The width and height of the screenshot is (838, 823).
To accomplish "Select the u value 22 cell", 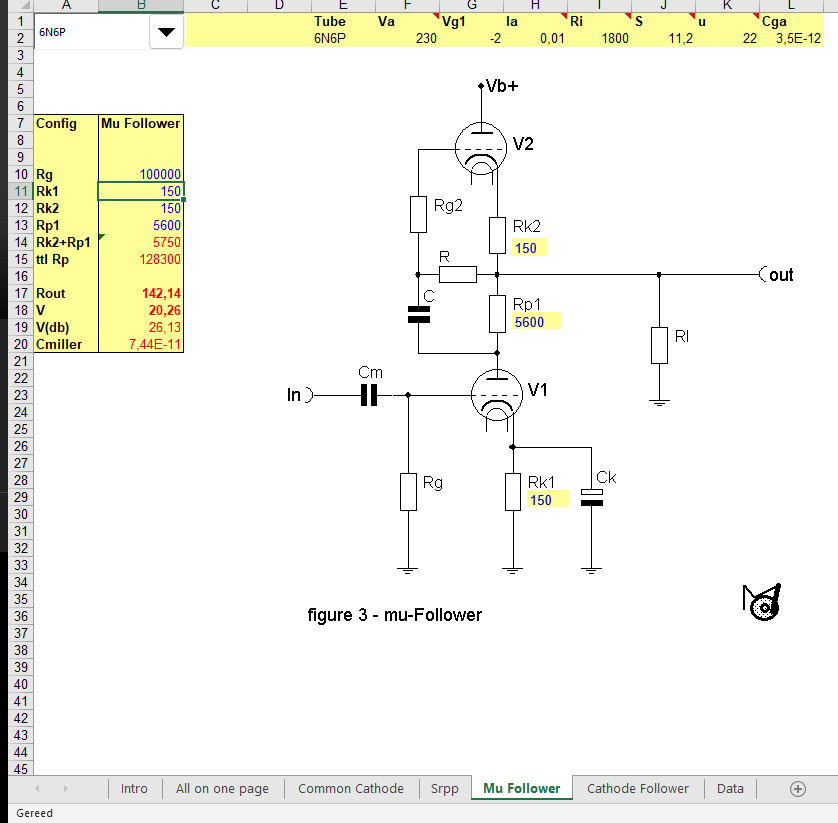I will tap(727, 38).
